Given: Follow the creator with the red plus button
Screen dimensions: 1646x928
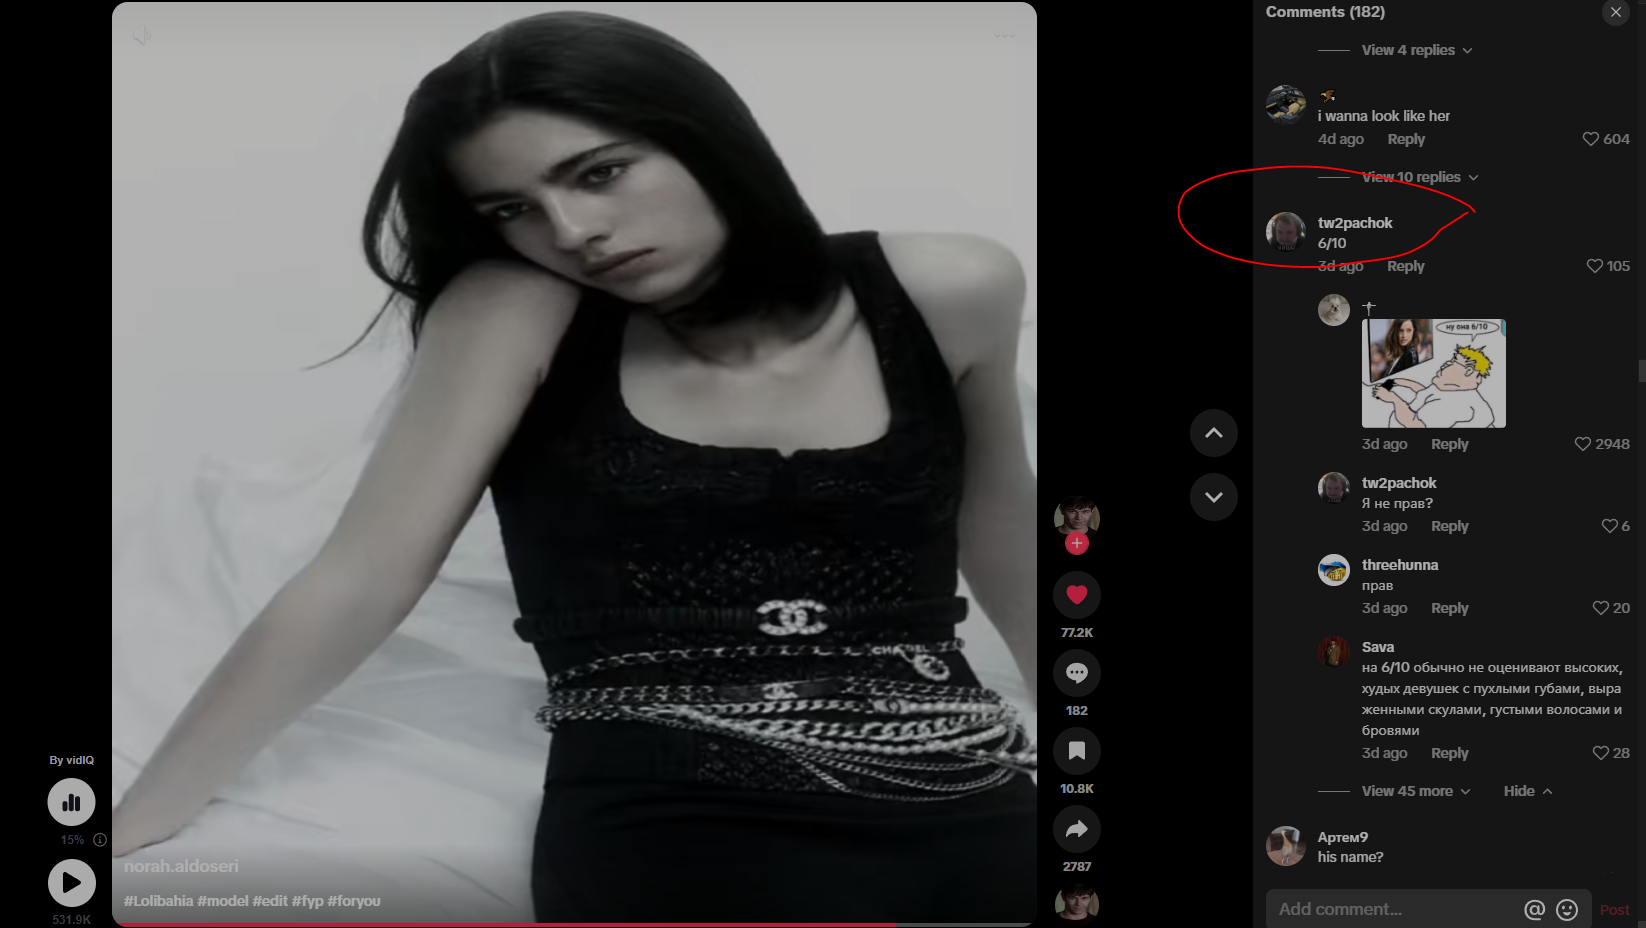Looking at the screenshot, I should click(x=1076, y=543).
